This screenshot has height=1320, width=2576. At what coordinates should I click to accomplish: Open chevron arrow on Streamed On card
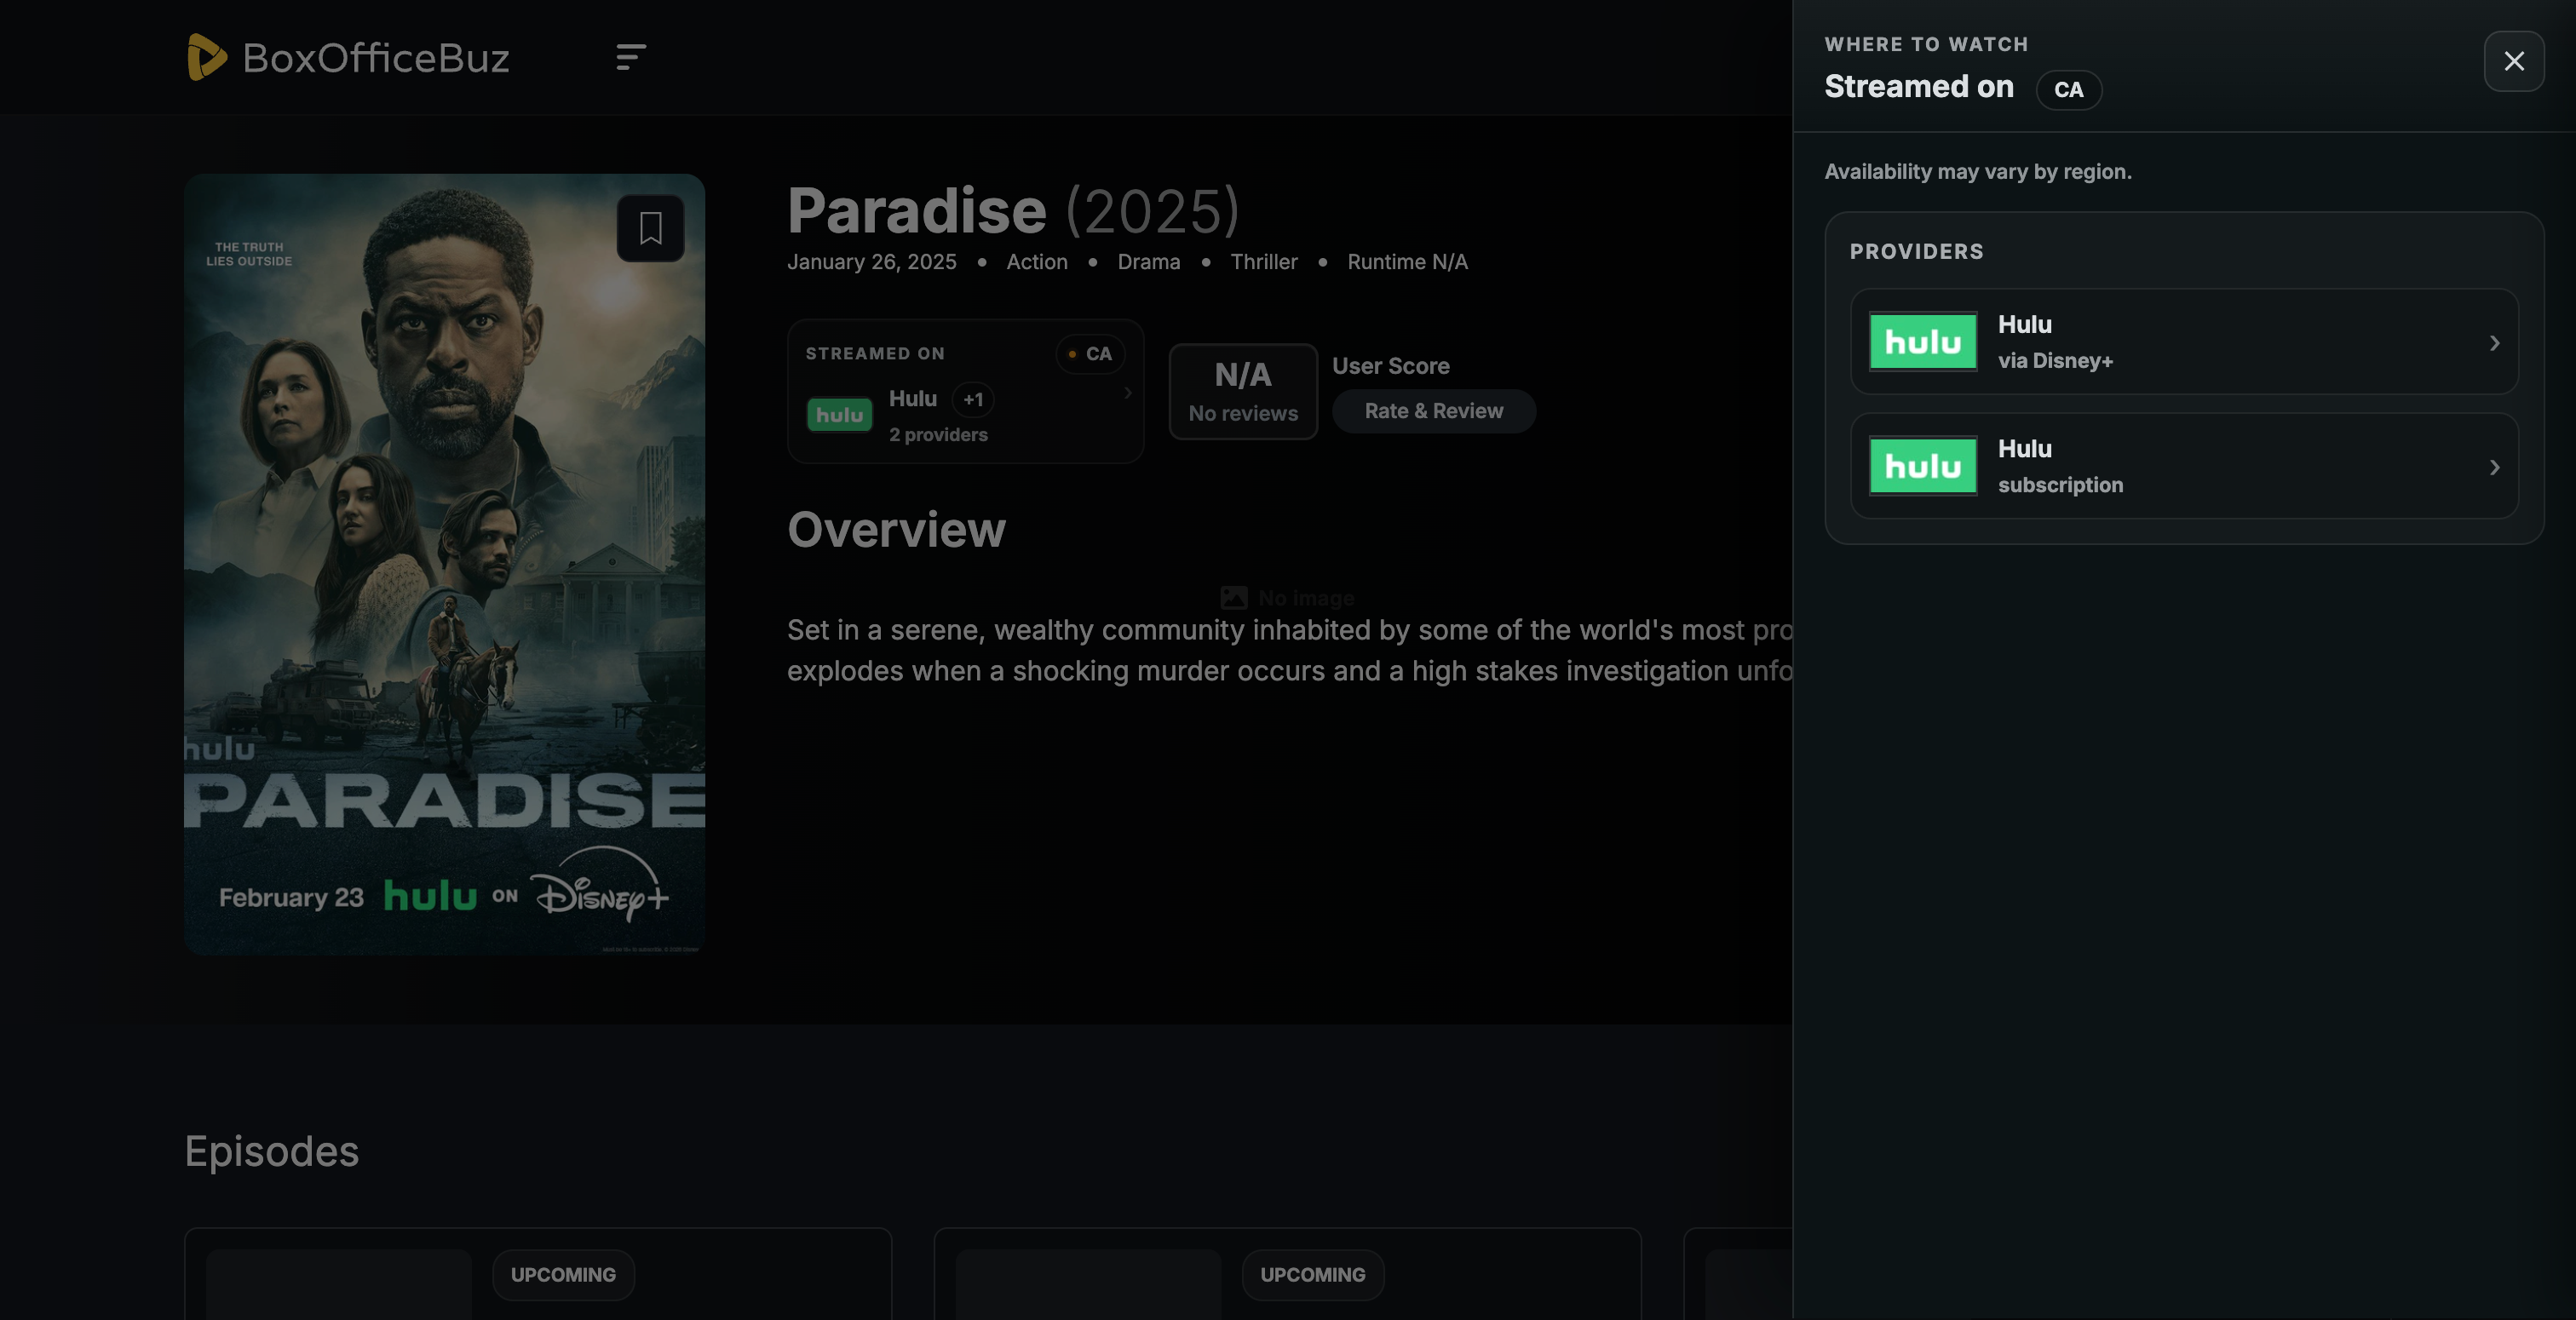[1128, 393]
